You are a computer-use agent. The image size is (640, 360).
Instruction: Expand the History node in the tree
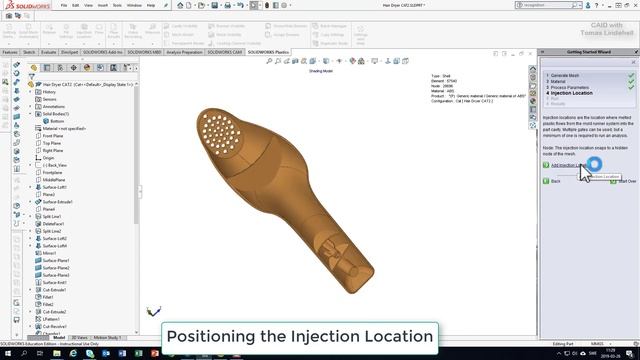pyautogui.click(x=30, y=92)
